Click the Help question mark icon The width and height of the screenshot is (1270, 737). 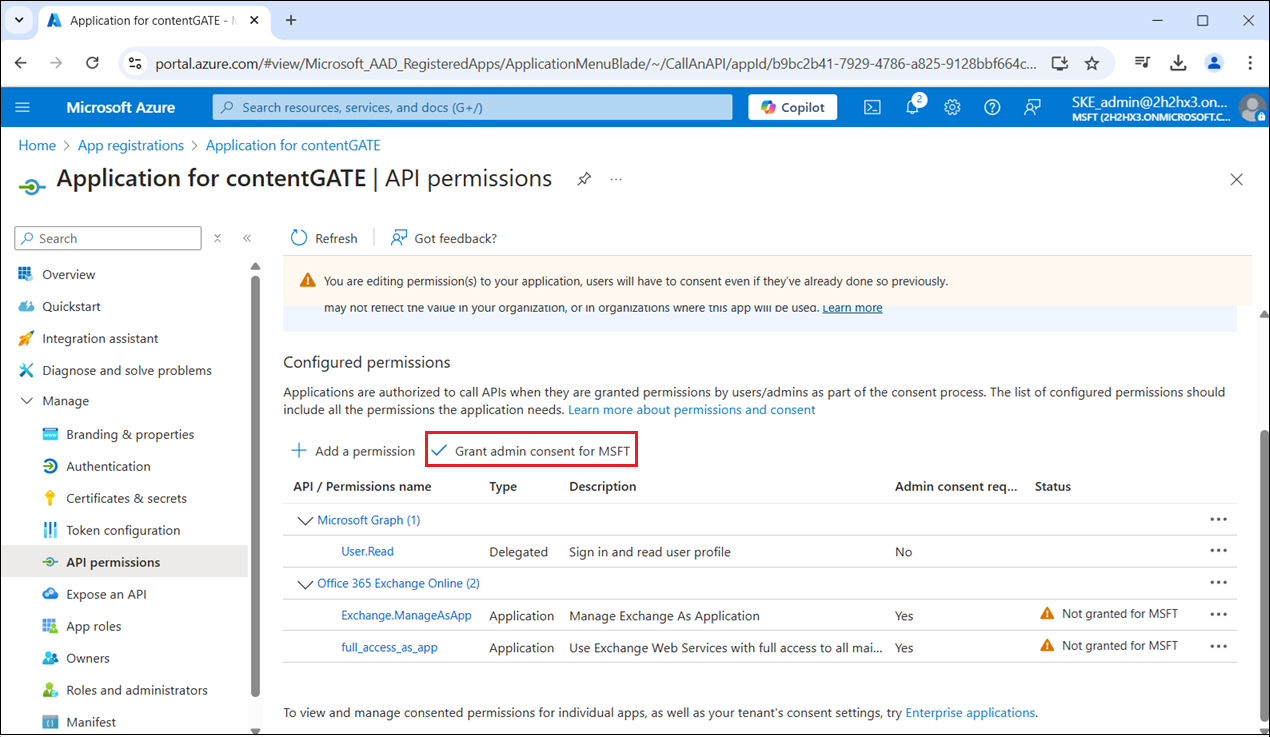tap(992, 107)
